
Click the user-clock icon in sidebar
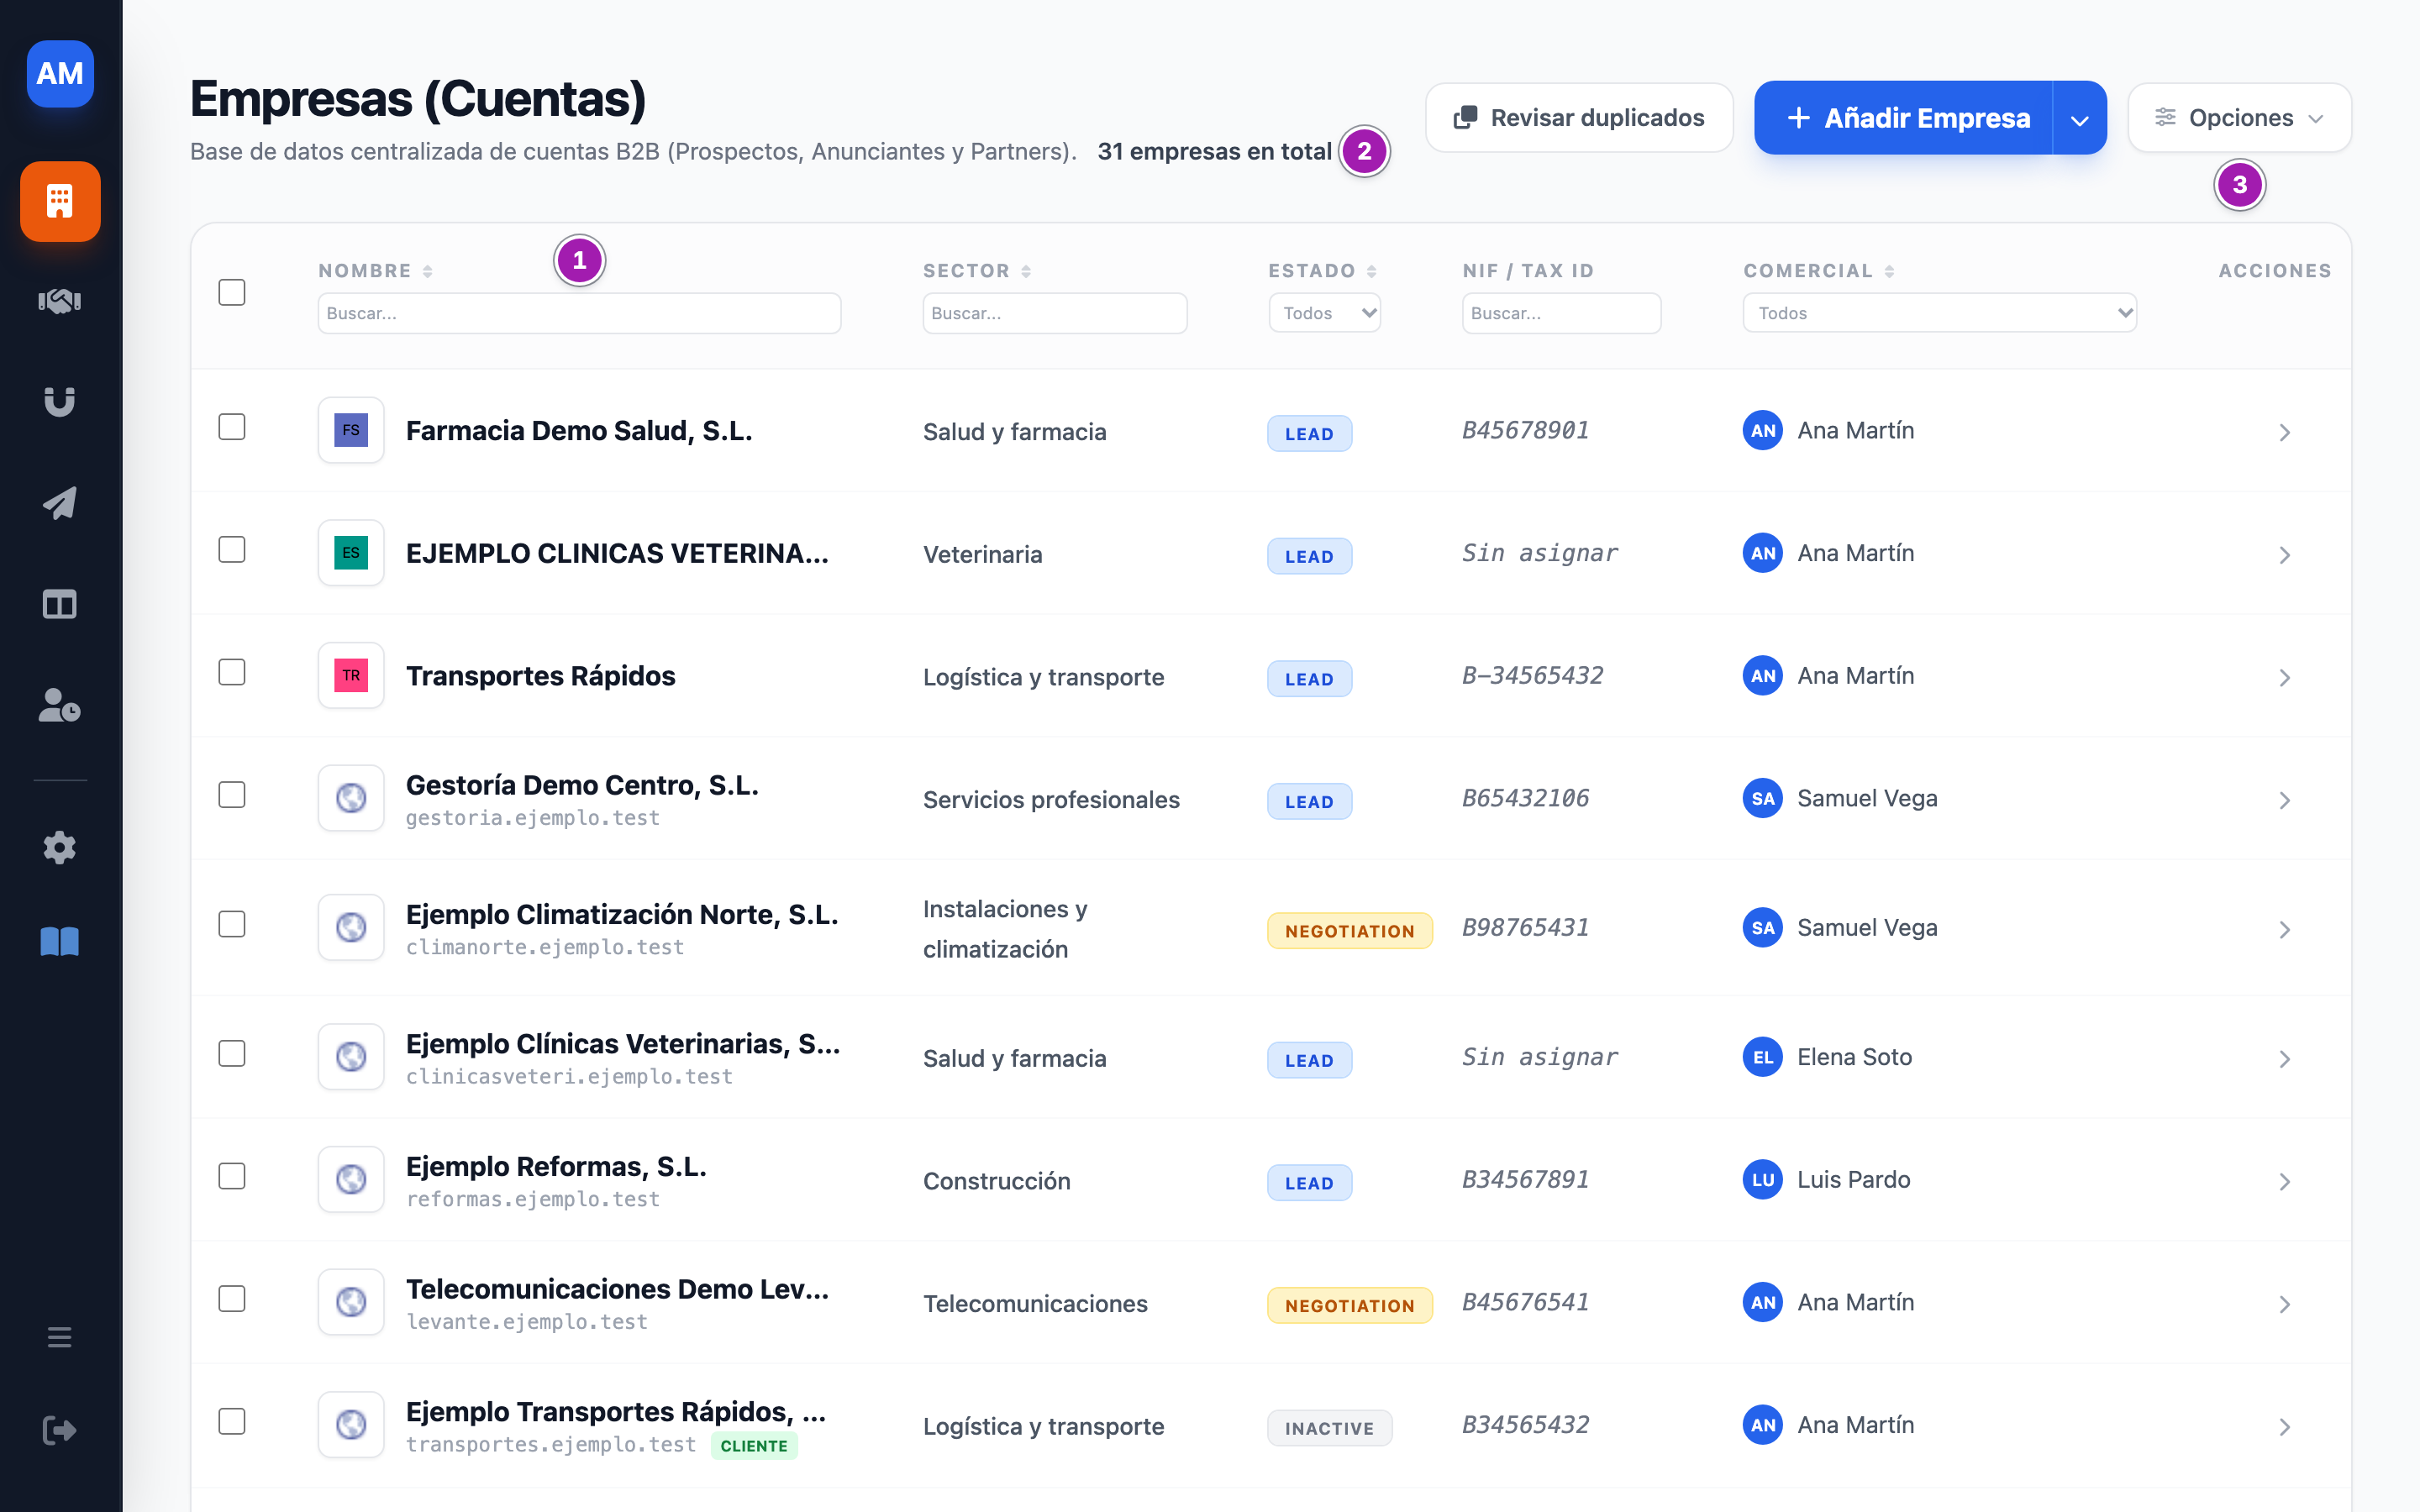pos(60,705)
